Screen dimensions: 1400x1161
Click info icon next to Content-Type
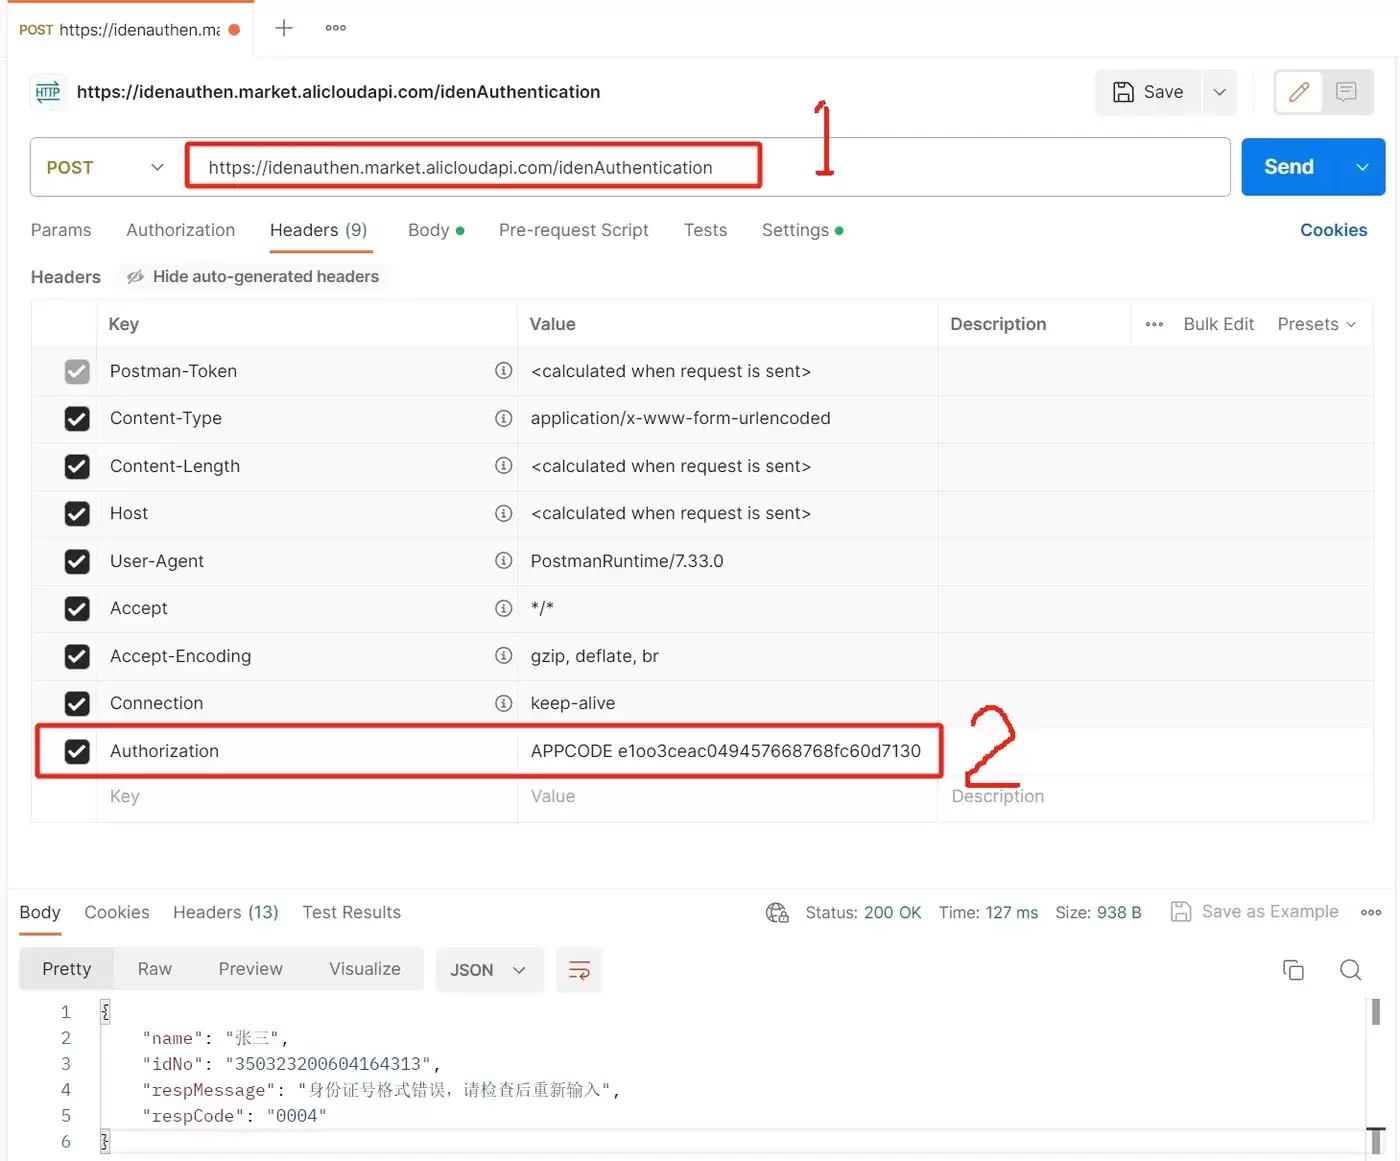pyautogui.click(x=504, y=418)
